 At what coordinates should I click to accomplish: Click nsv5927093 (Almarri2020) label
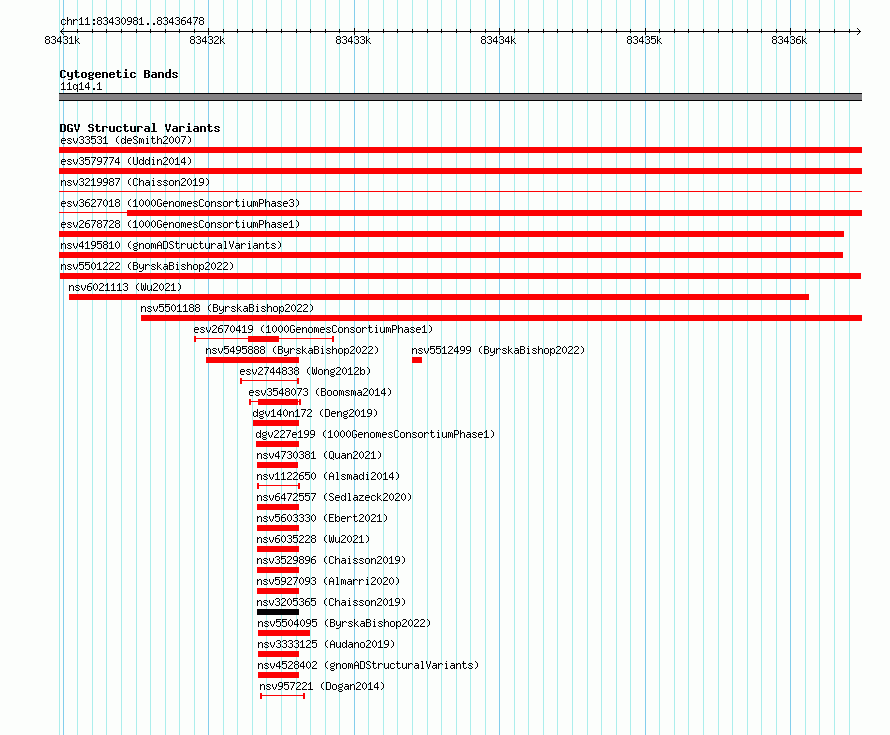pyautogui.click(x=328, y=581)
